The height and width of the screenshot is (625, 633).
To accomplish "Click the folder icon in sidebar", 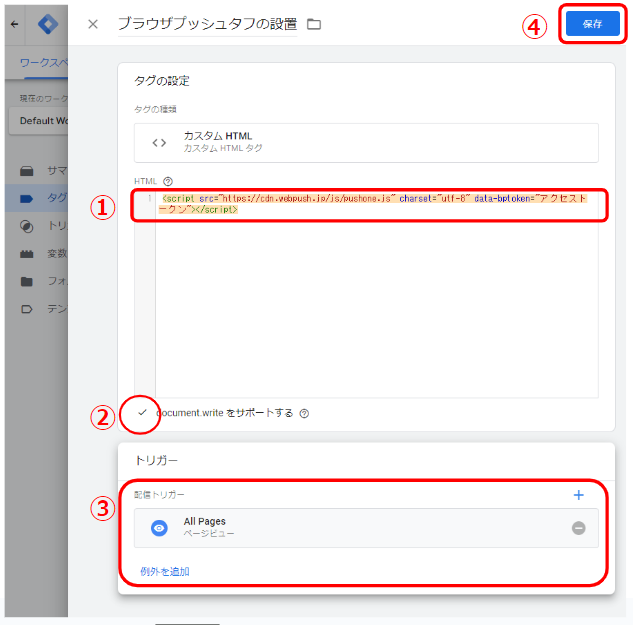I will [x=27, y=281].
